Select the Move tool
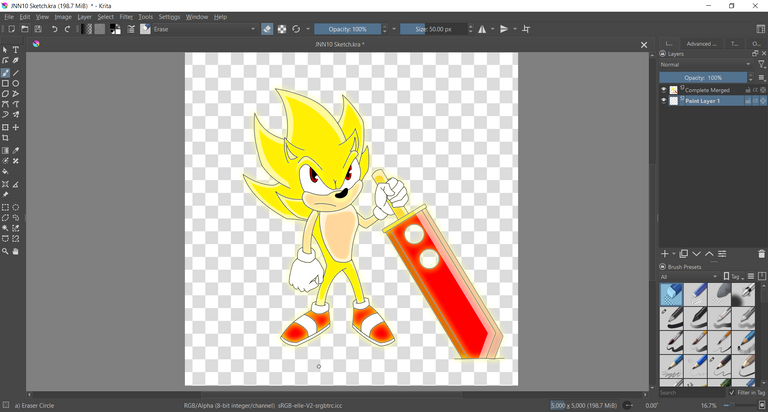 point(16,127)
